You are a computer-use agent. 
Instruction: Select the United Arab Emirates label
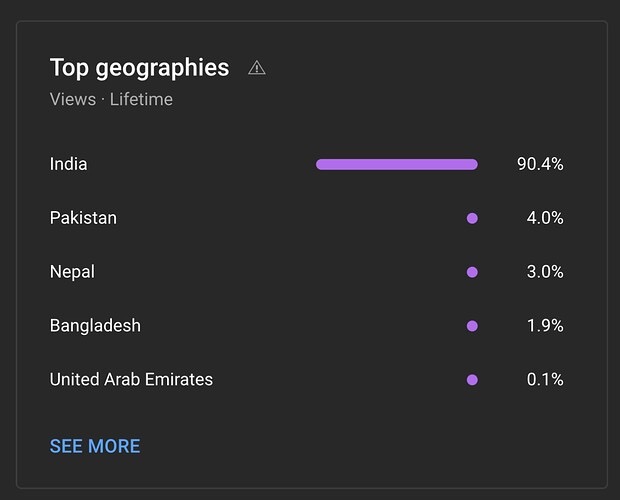[131, 379]
